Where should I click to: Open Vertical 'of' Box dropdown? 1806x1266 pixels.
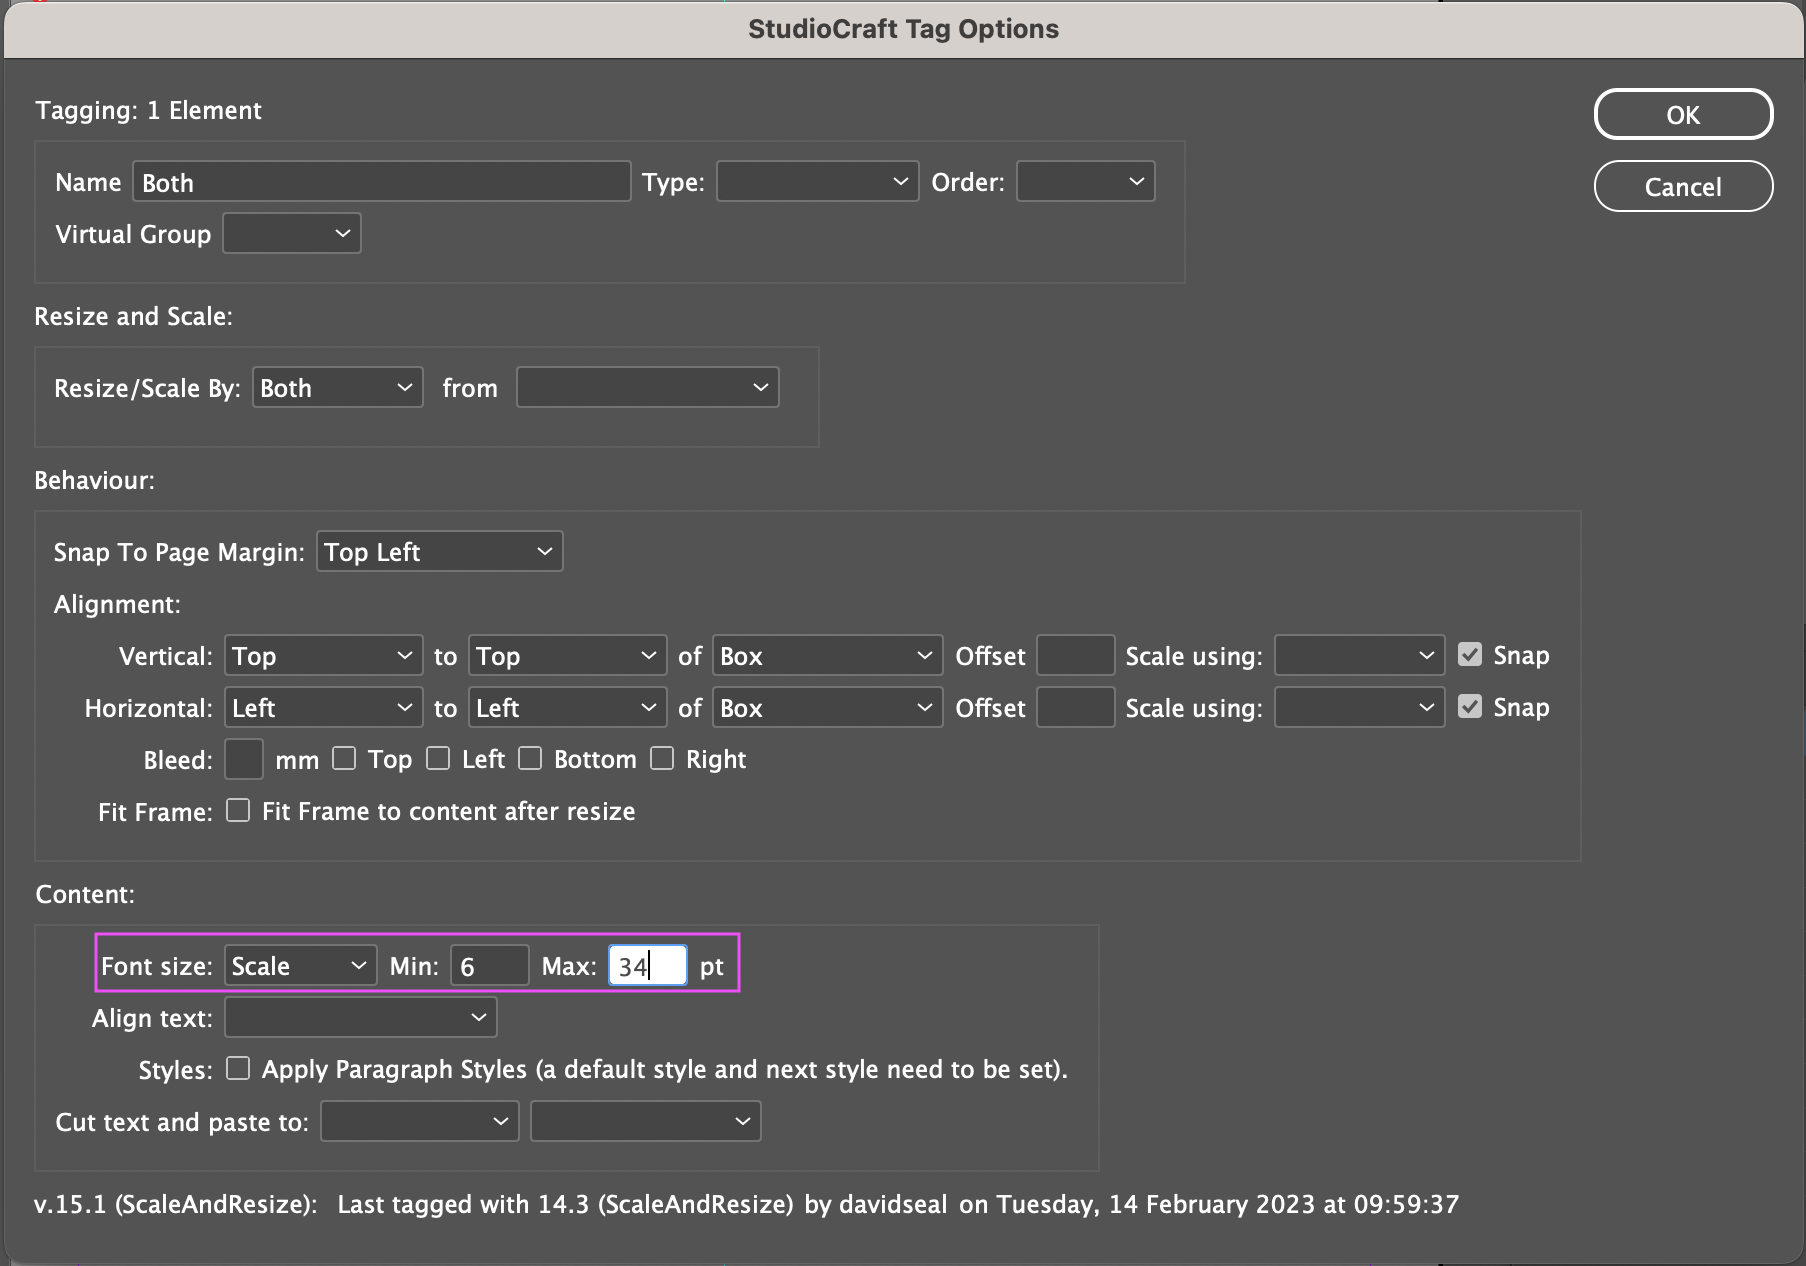827,656
